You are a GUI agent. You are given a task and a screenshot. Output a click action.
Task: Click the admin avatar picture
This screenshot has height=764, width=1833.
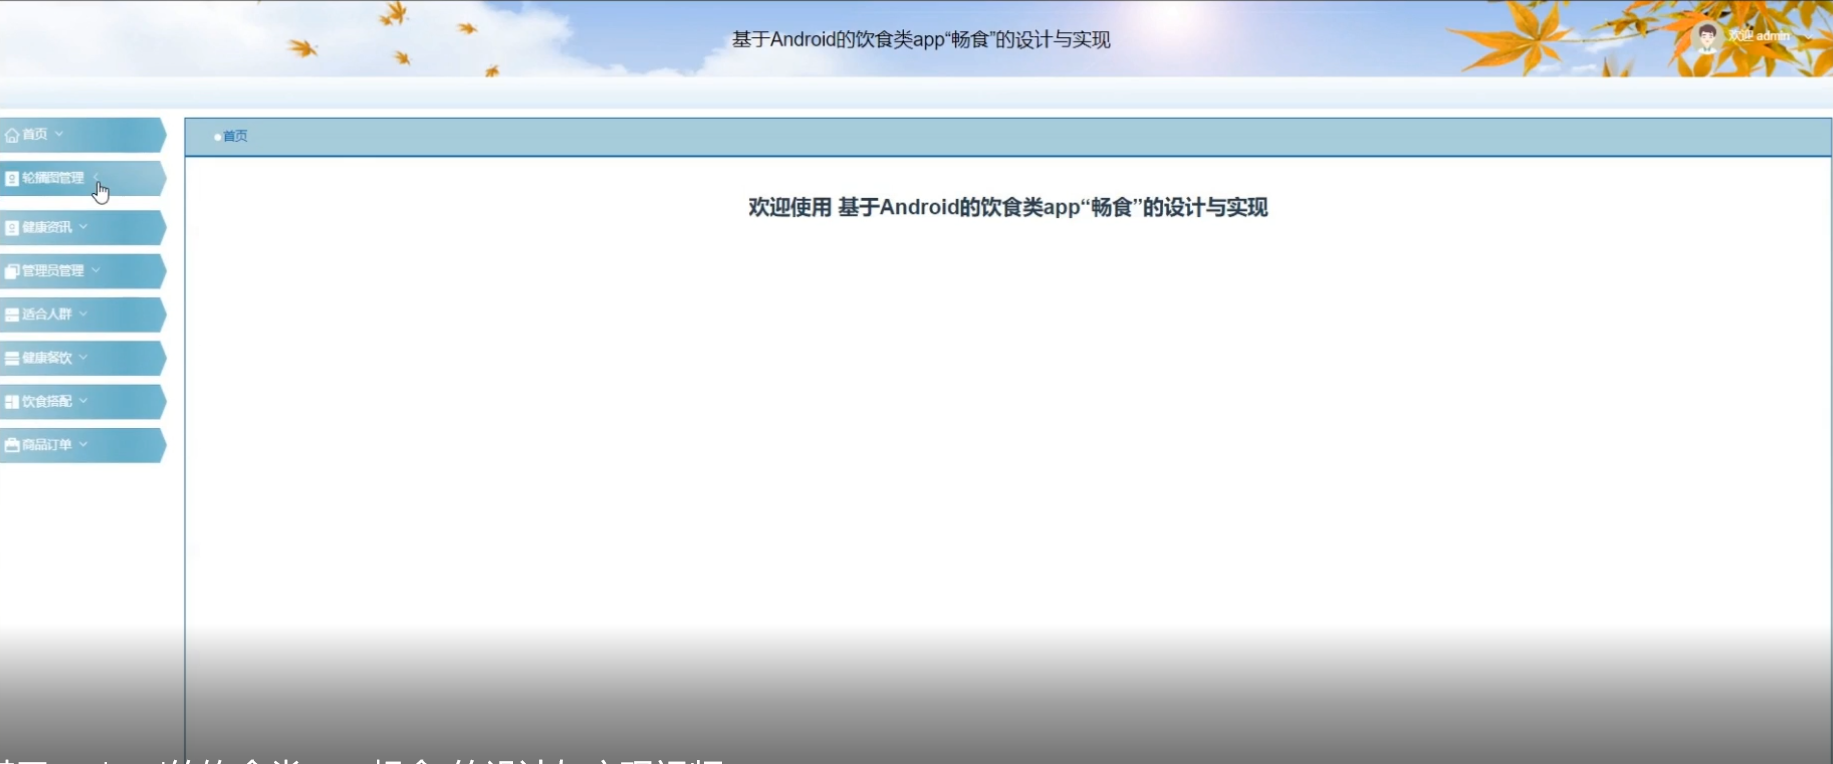pos(1707,37)
